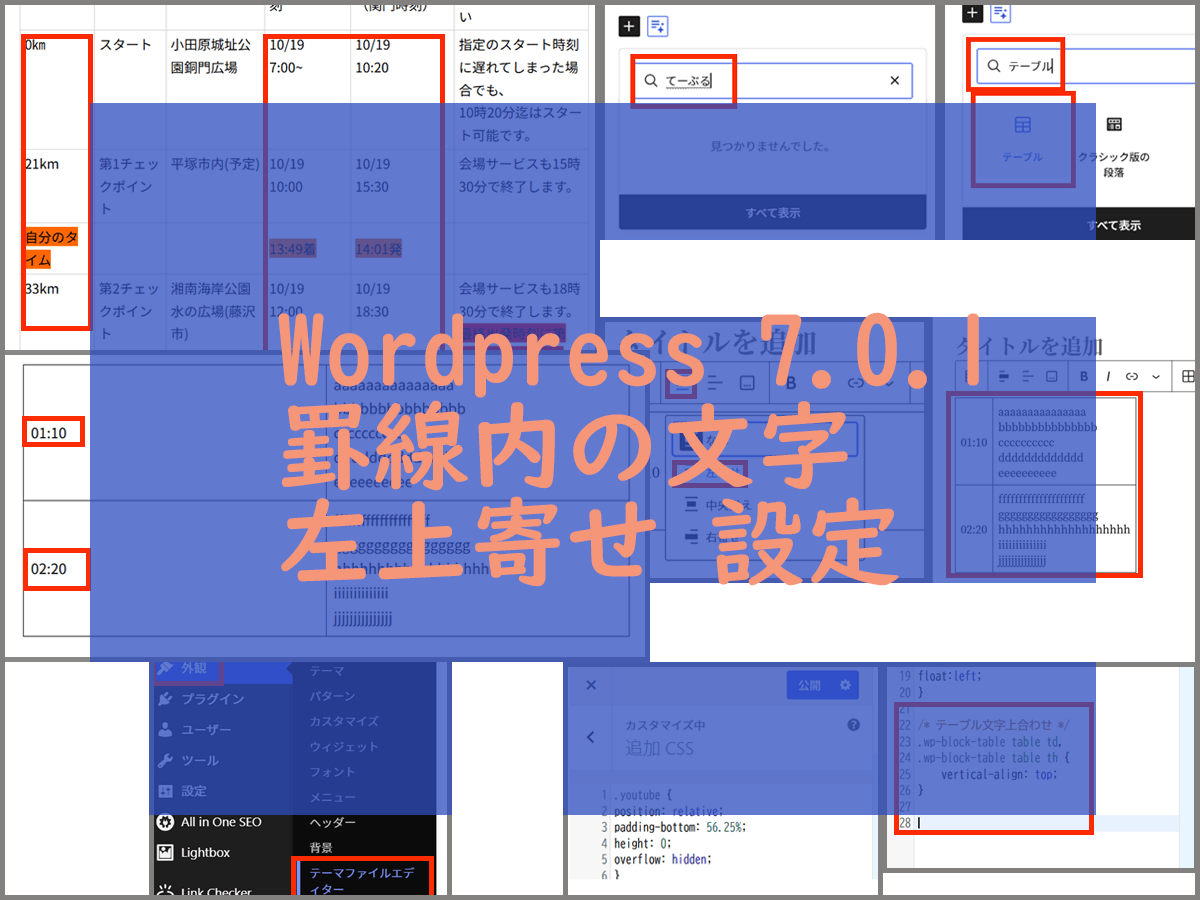This screenshot has height=900, width=1200.
Task: Click the sliders icon beside 設定
Action: tap(166, 790)
